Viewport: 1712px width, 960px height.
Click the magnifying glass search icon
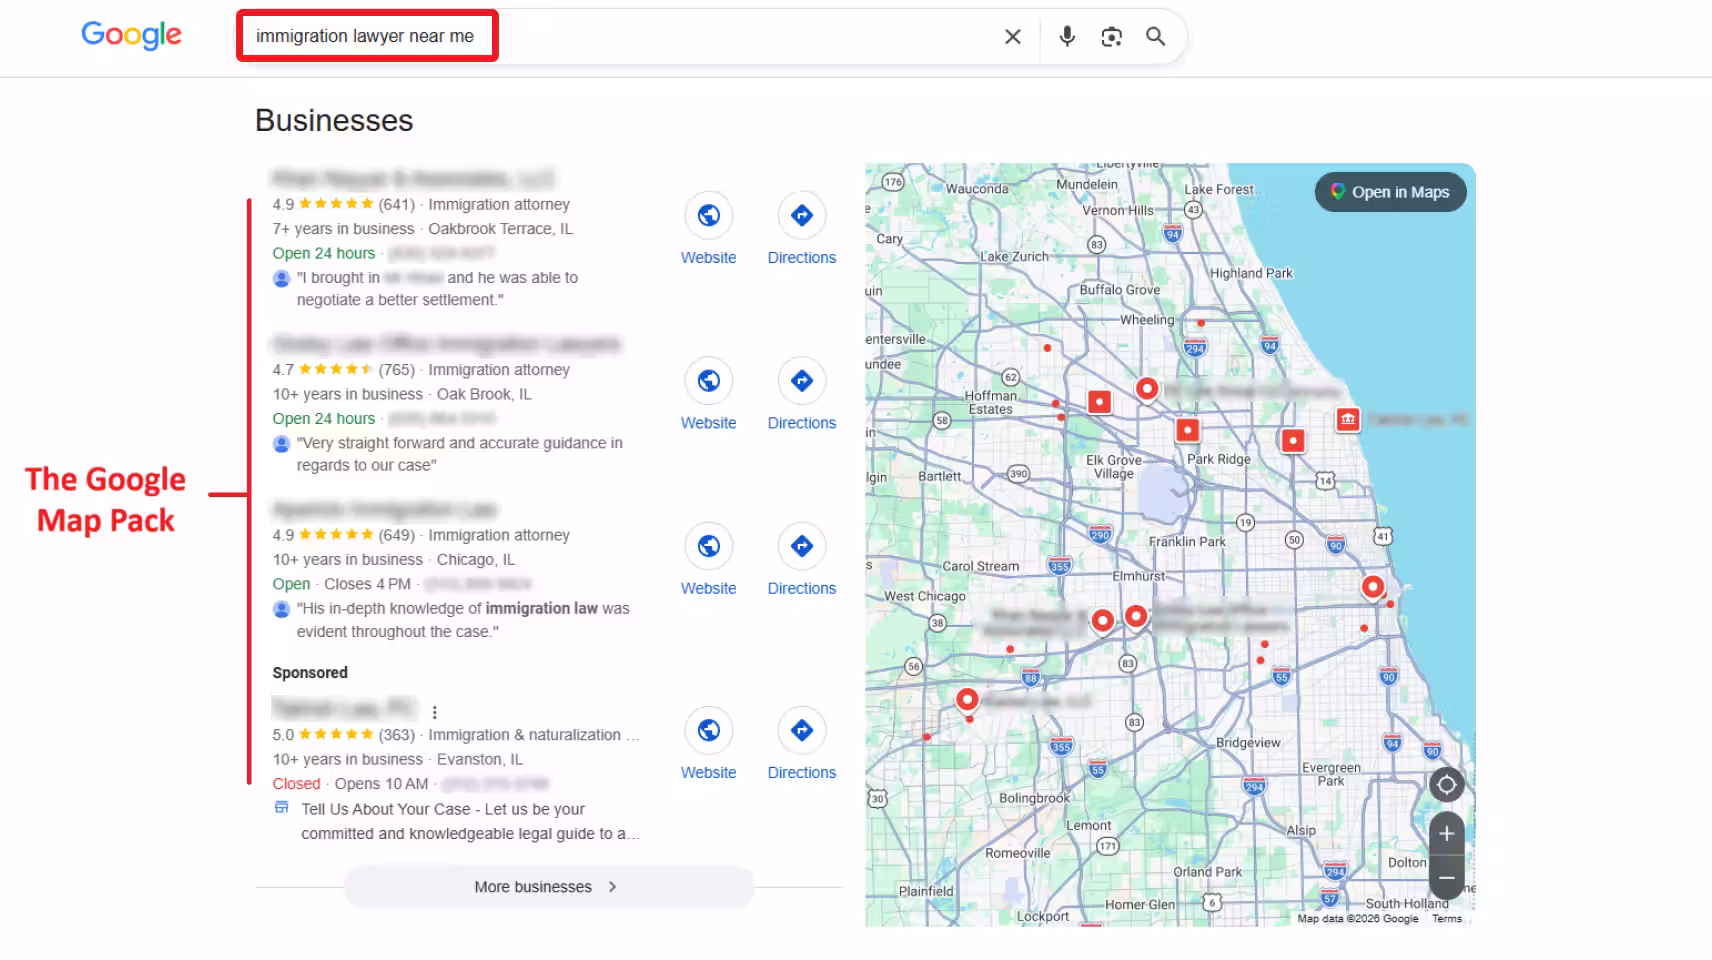[x=1155, y=37]
